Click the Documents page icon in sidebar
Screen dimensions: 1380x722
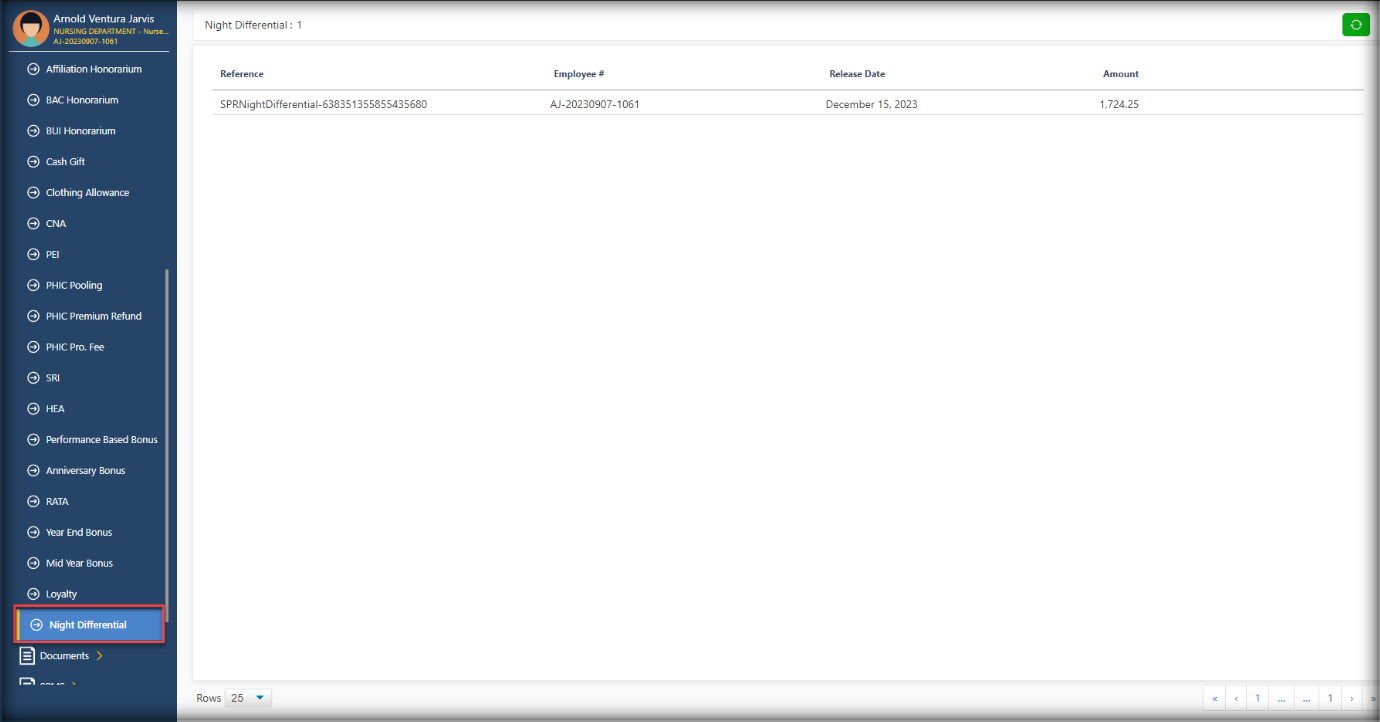[27, 656]
